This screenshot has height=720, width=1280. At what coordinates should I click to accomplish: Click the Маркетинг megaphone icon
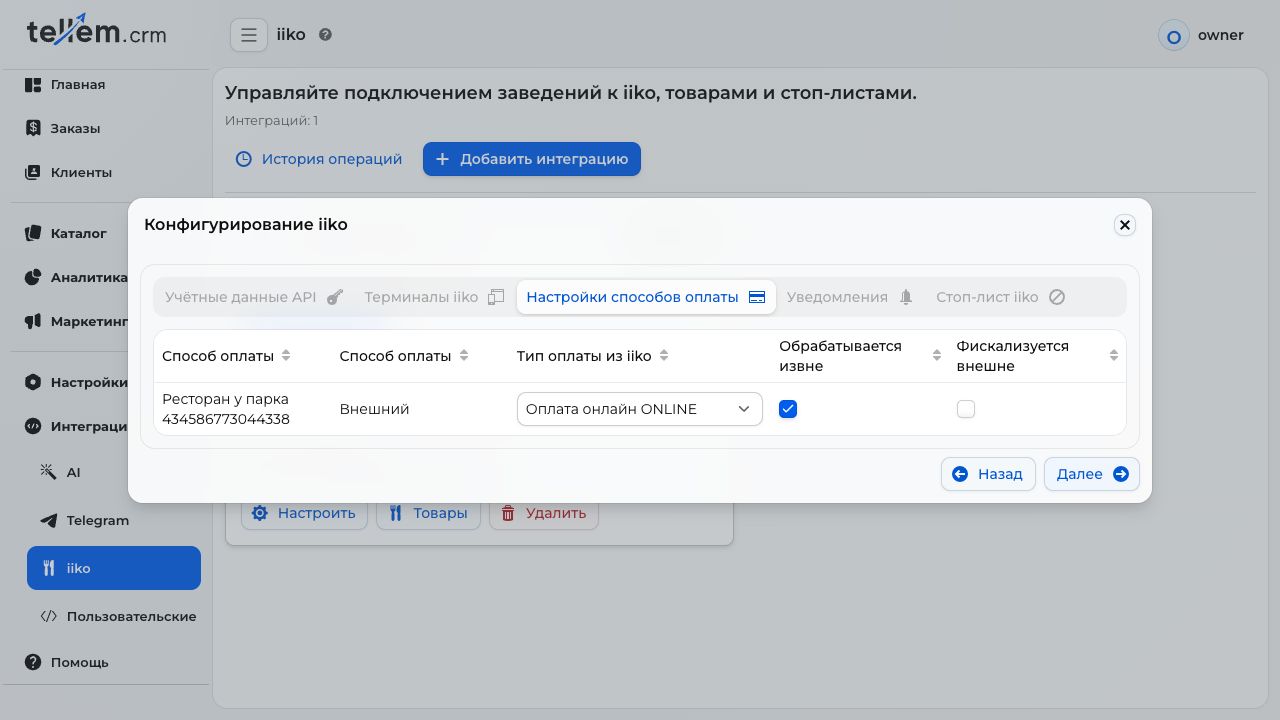point(33,321)
